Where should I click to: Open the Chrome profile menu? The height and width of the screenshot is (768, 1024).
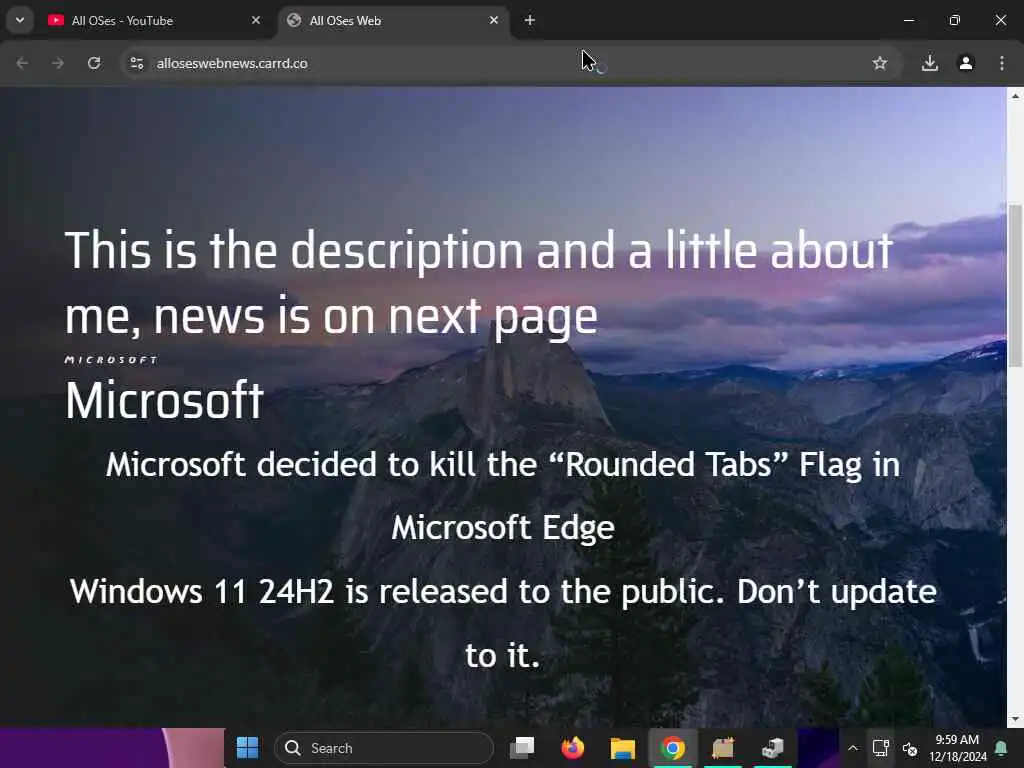click(x=966, y=63)
